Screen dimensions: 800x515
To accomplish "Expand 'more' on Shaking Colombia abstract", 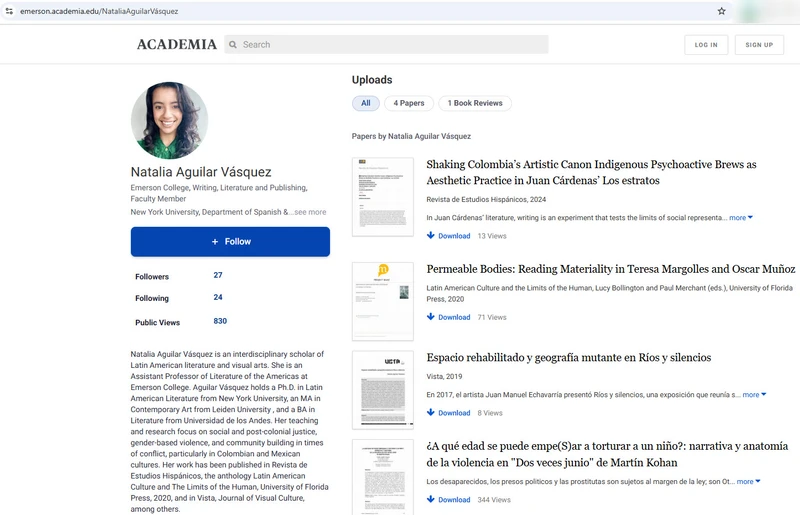I will 741,217.
